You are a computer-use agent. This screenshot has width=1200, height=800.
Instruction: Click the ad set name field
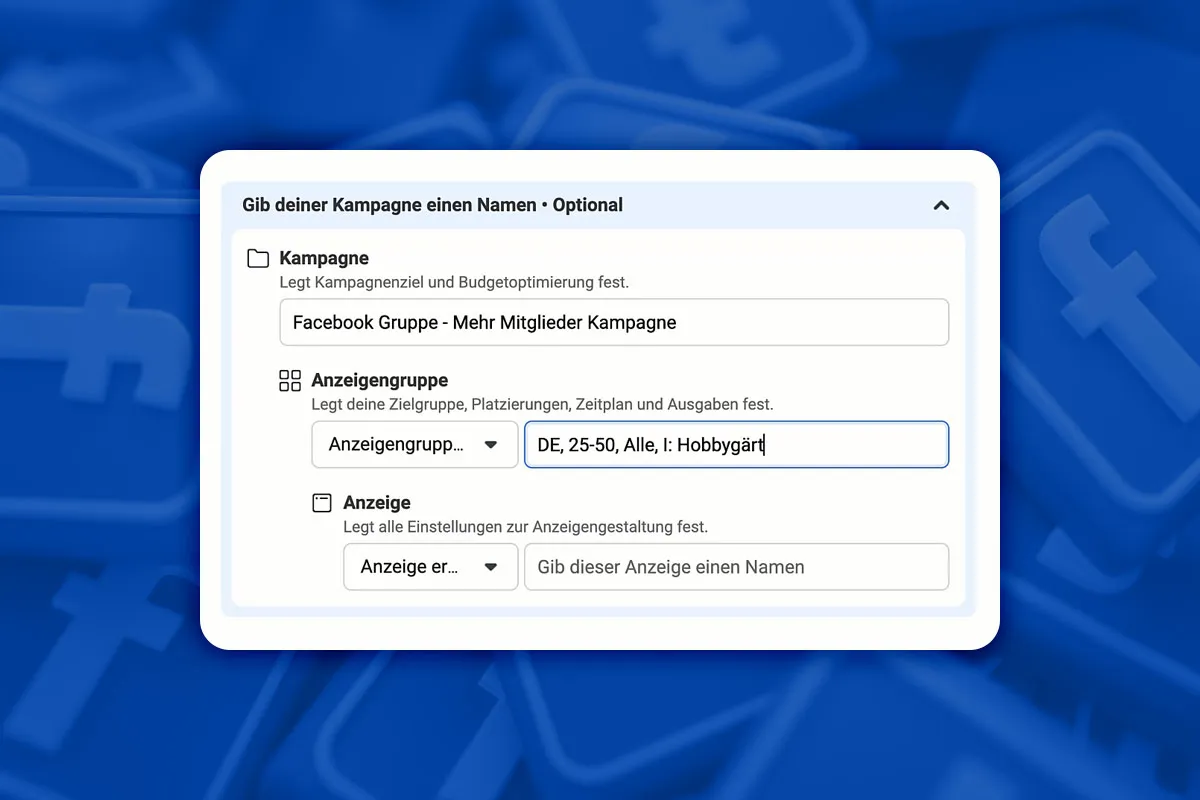(736, 445)
